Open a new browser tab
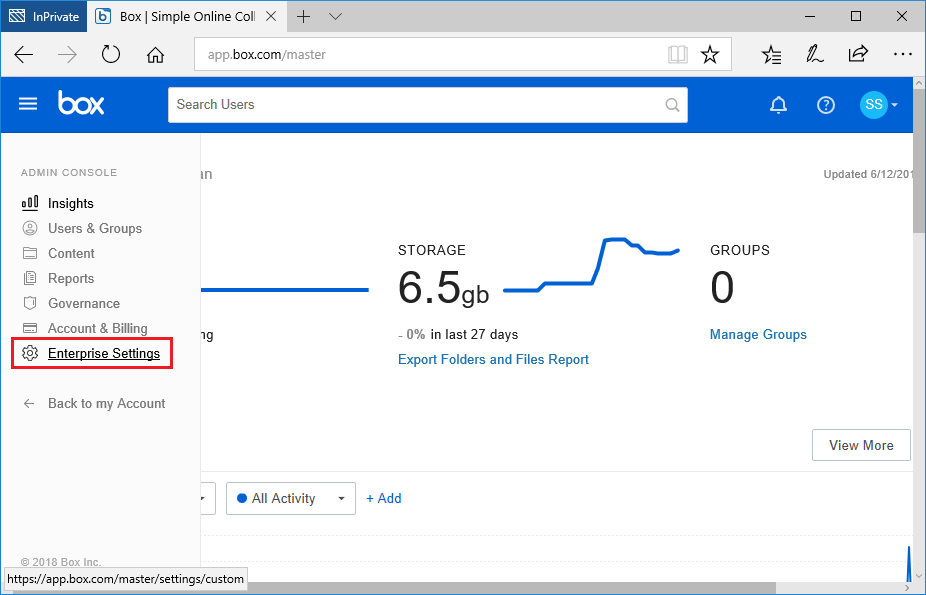 coord(304,17)
